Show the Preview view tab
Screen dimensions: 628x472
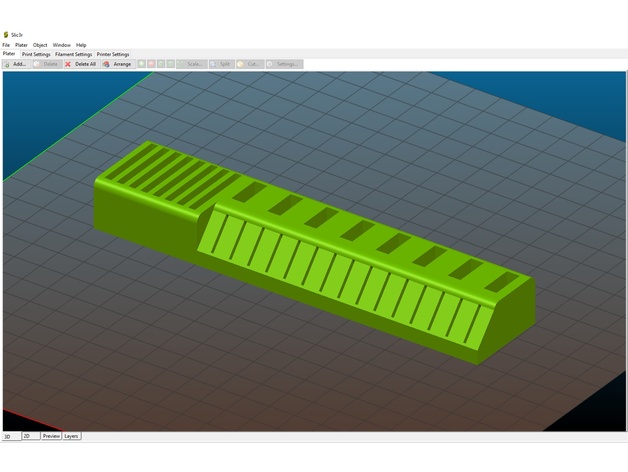pos(51,436)
